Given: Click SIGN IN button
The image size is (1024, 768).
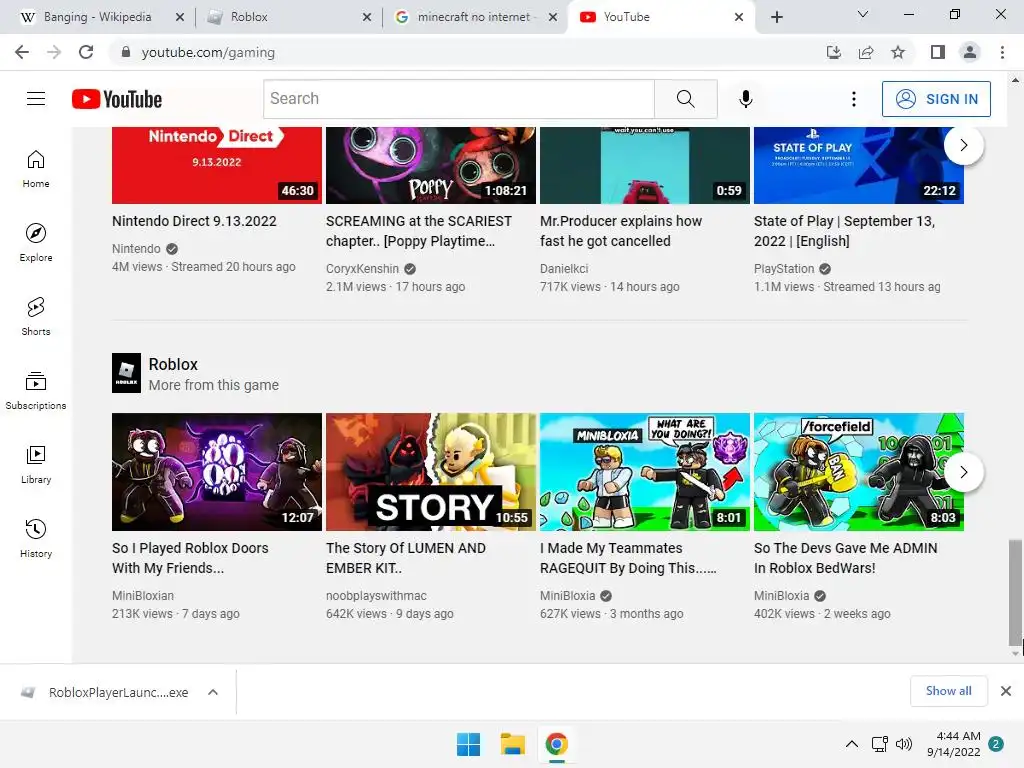Looking at the screenshot, I should coord(936,99).
